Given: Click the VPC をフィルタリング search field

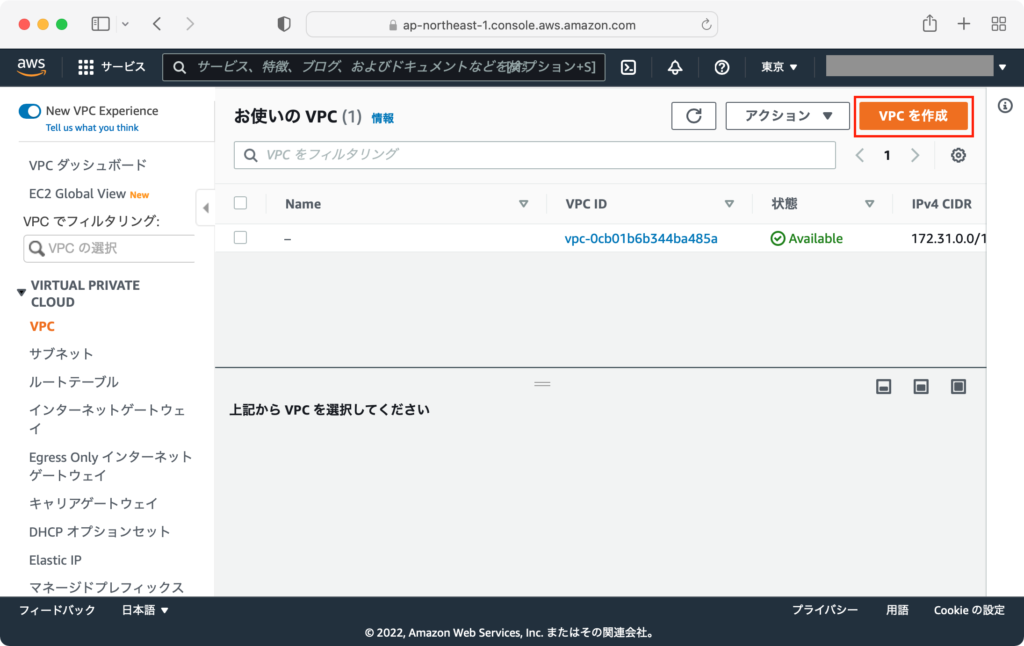Looking at the screenshot, I should point(535,155).
